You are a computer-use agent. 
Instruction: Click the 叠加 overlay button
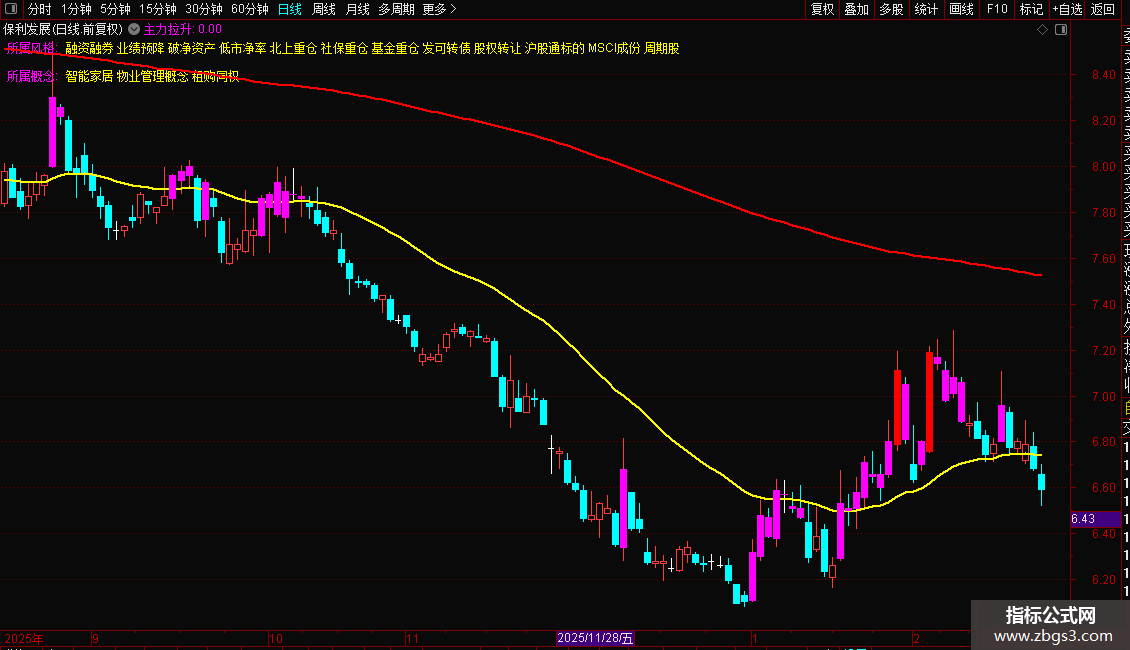coord(857,9)
